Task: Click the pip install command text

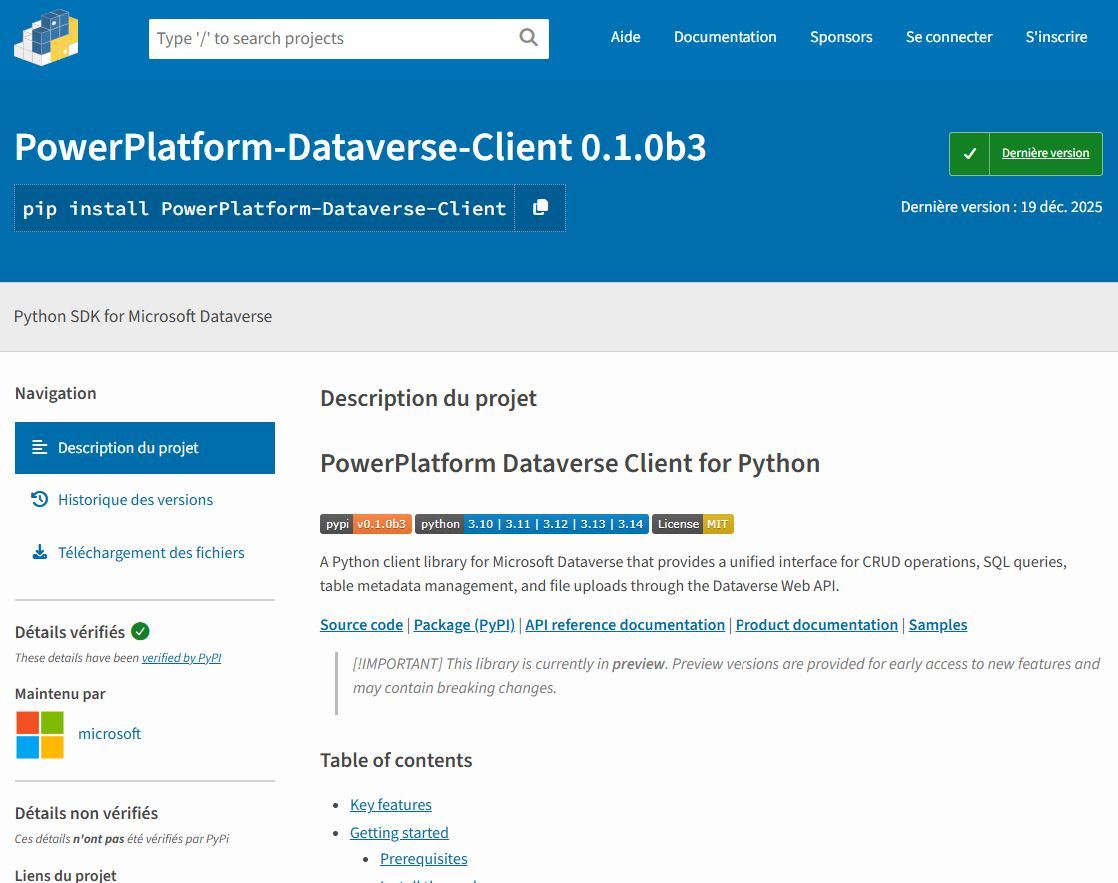Action: (x=265, y=208)
